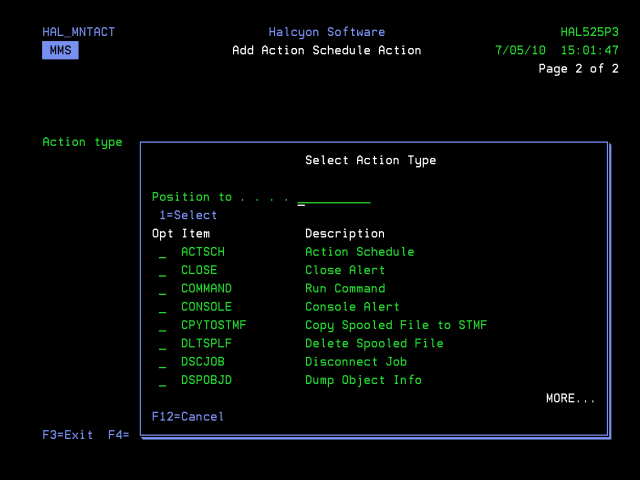
Task: Click option field beside CPYTOSTMF item
Action: tap(162, 326)
